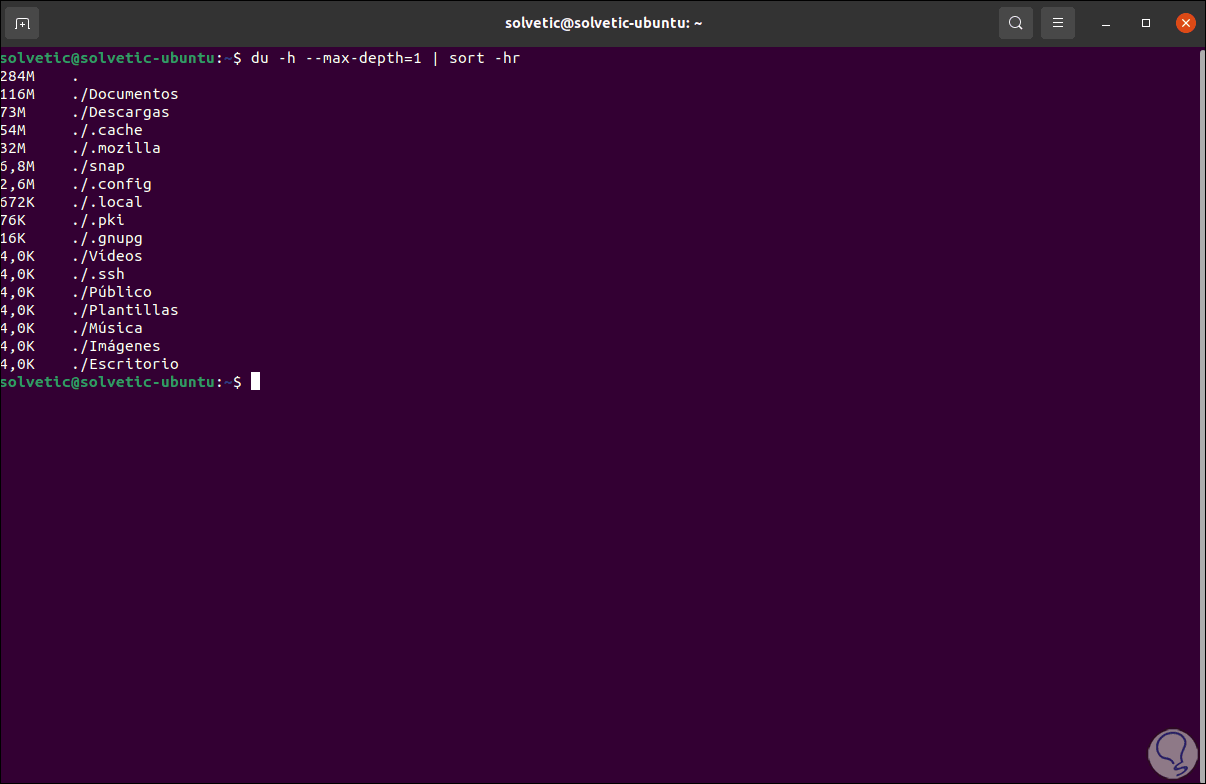Close the terminal window
Image resolution: width=1206 pixels, height=784 pixels.
point(1185,23)
